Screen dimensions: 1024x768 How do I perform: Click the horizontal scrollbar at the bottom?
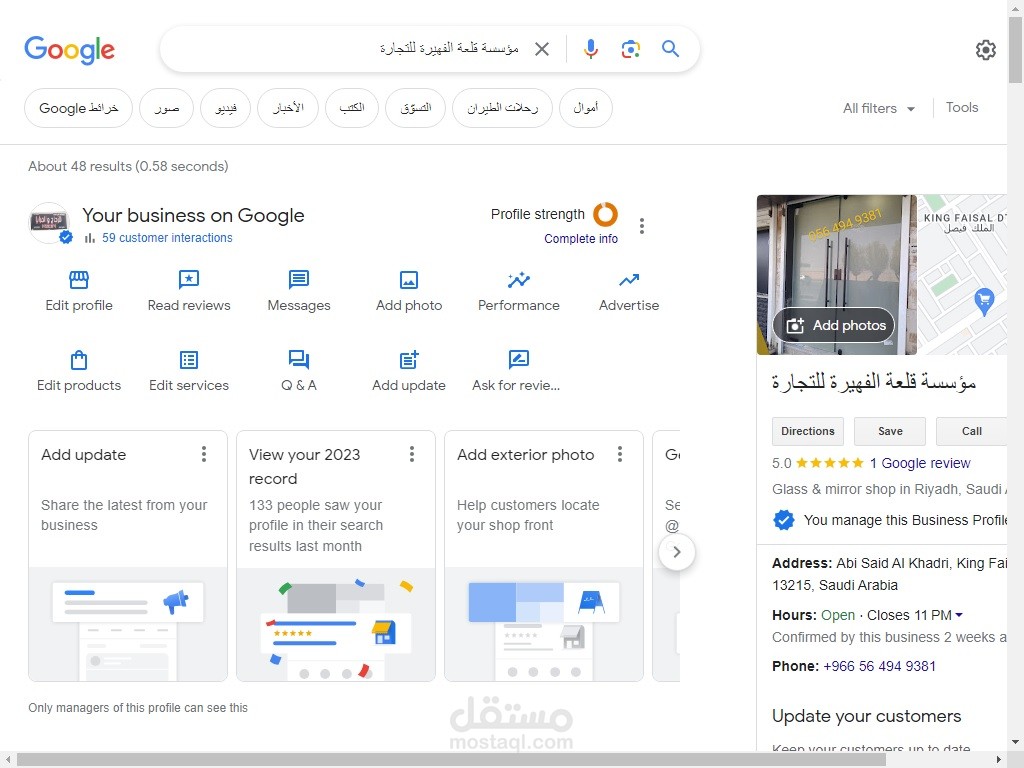point(451,760)
